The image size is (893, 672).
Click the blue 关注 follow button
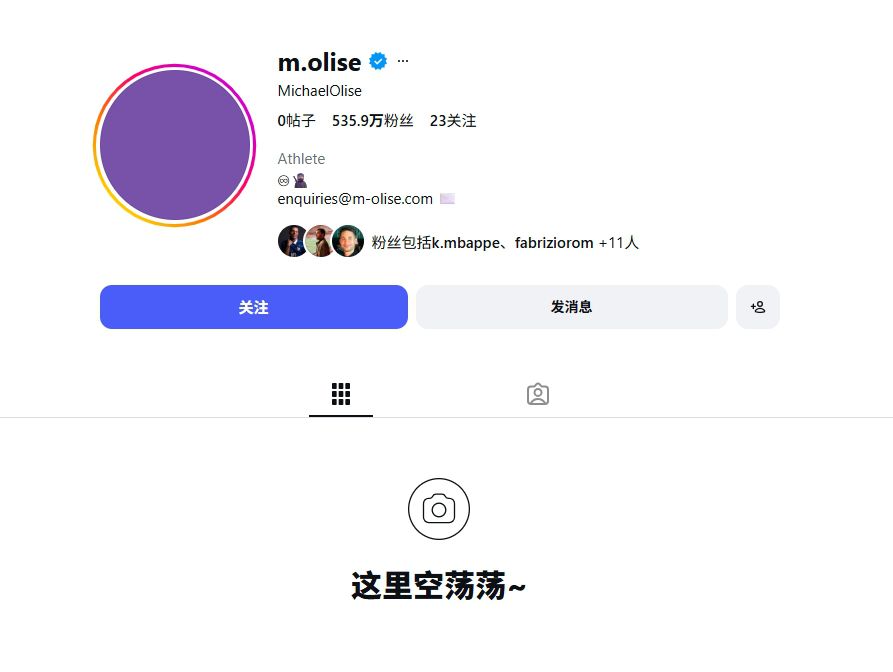[x=254, y=307]
